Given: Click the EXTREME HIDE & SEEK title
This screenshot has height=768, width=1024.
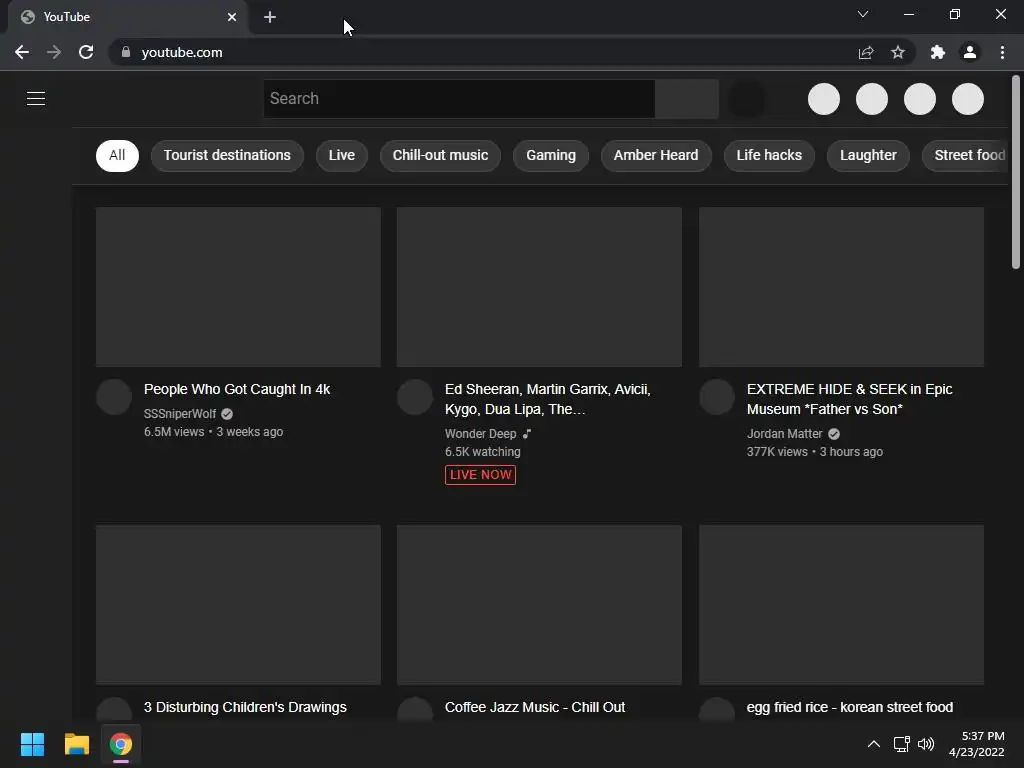Looking at the screenshot, I should 849,399.
